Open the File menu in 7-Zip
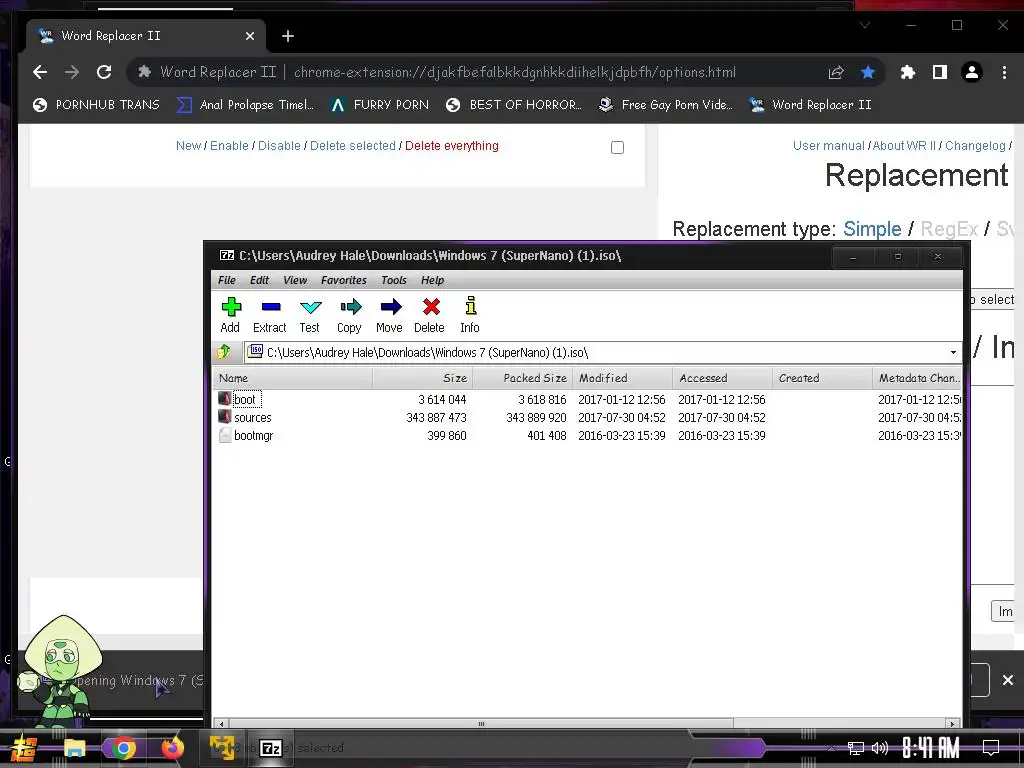 pyautogui.click(x=227, y=280)
